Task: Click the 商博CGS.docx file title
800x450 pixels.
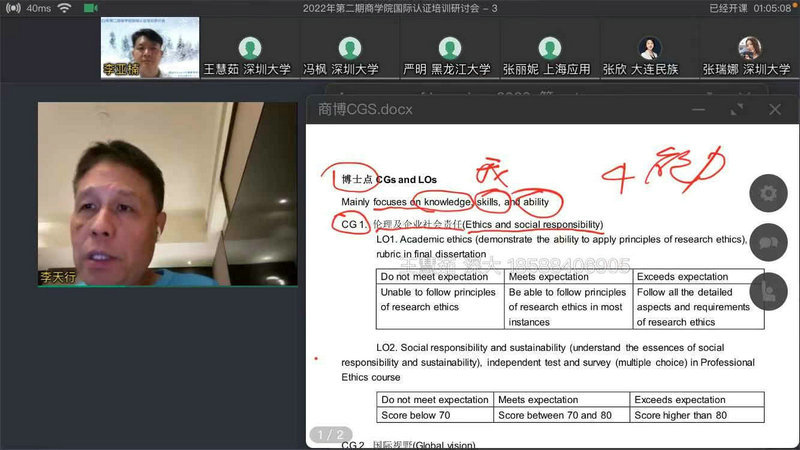Action: (x=364, y=109)
